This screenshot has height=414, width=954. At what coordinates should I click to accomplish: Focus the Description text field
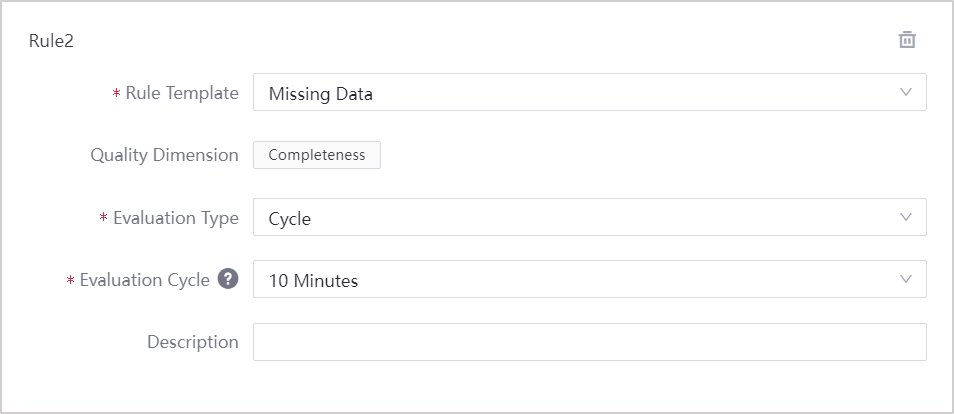tap(589, 342)
